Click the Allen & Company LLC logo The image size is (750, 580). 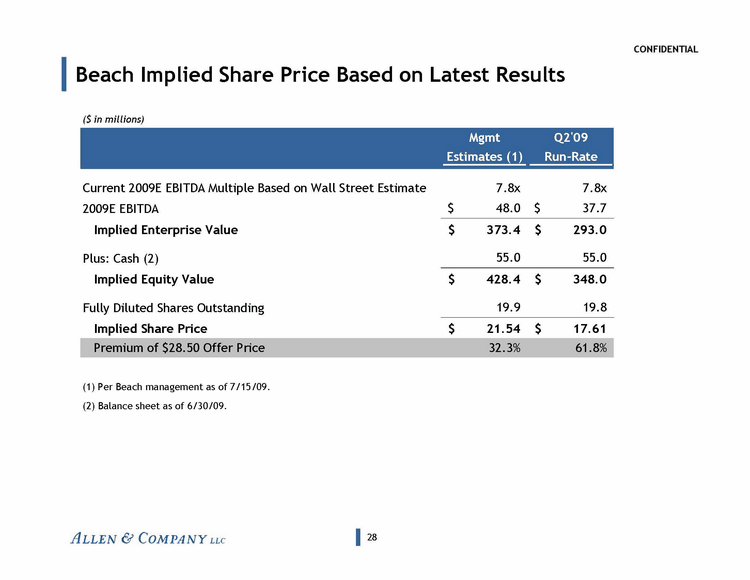pyautogui.click(x=148, y=540)
